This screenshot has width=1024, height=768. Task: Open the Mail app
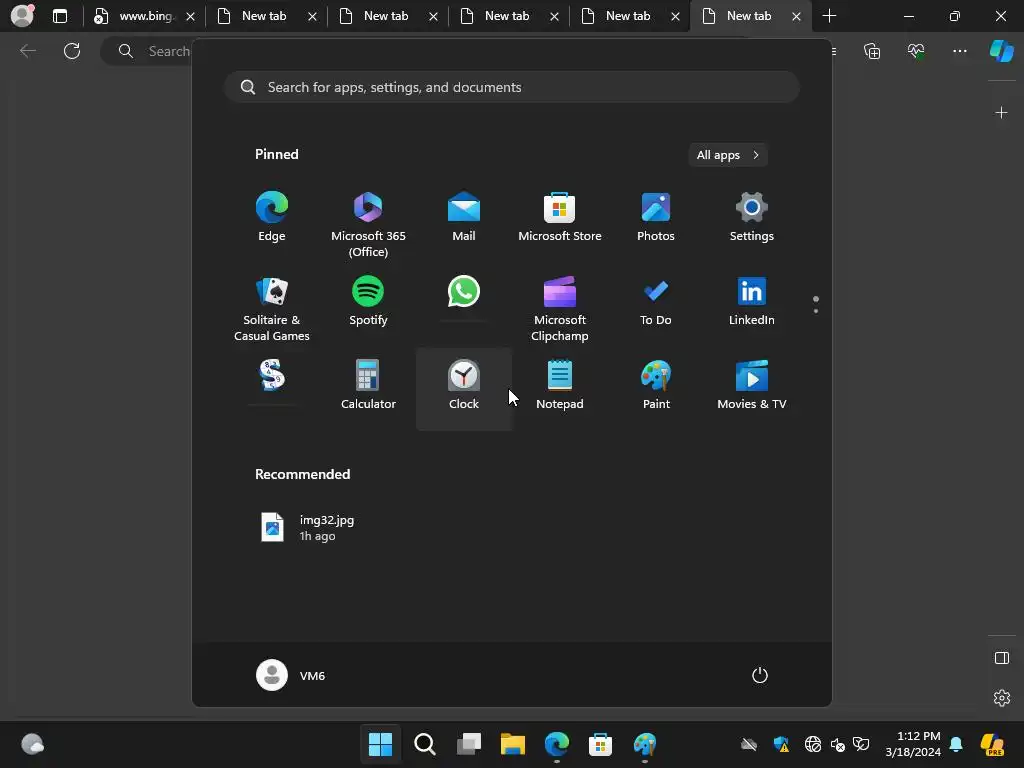tap(464, 217)
